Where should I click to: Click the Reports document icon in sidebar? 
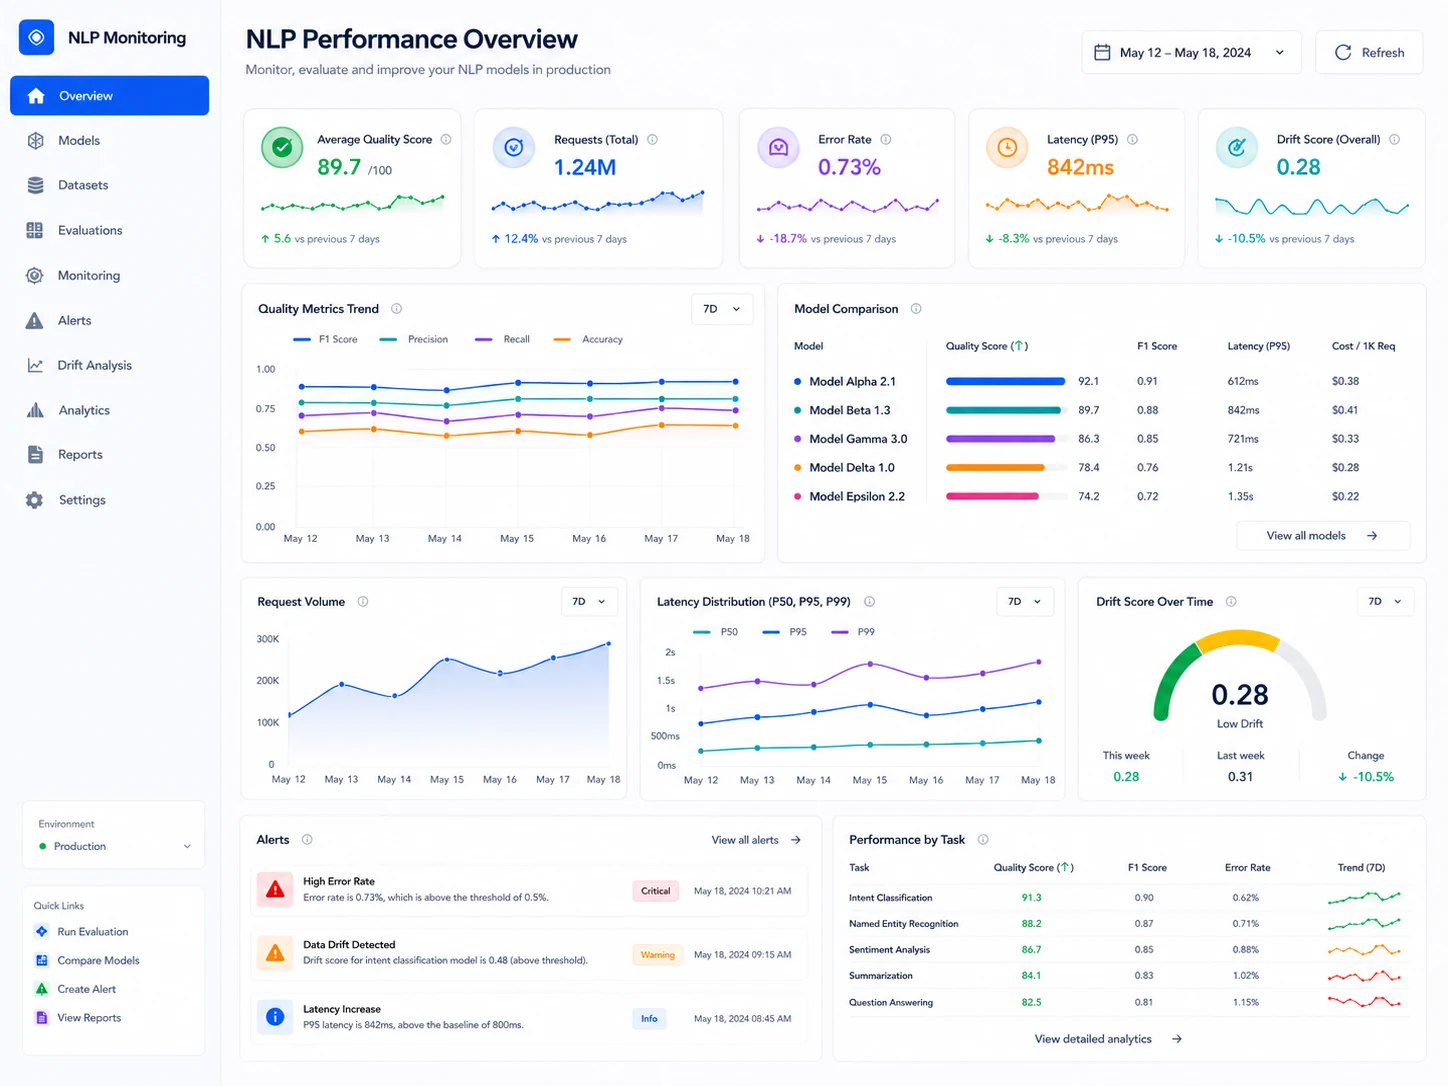[35, 454]
